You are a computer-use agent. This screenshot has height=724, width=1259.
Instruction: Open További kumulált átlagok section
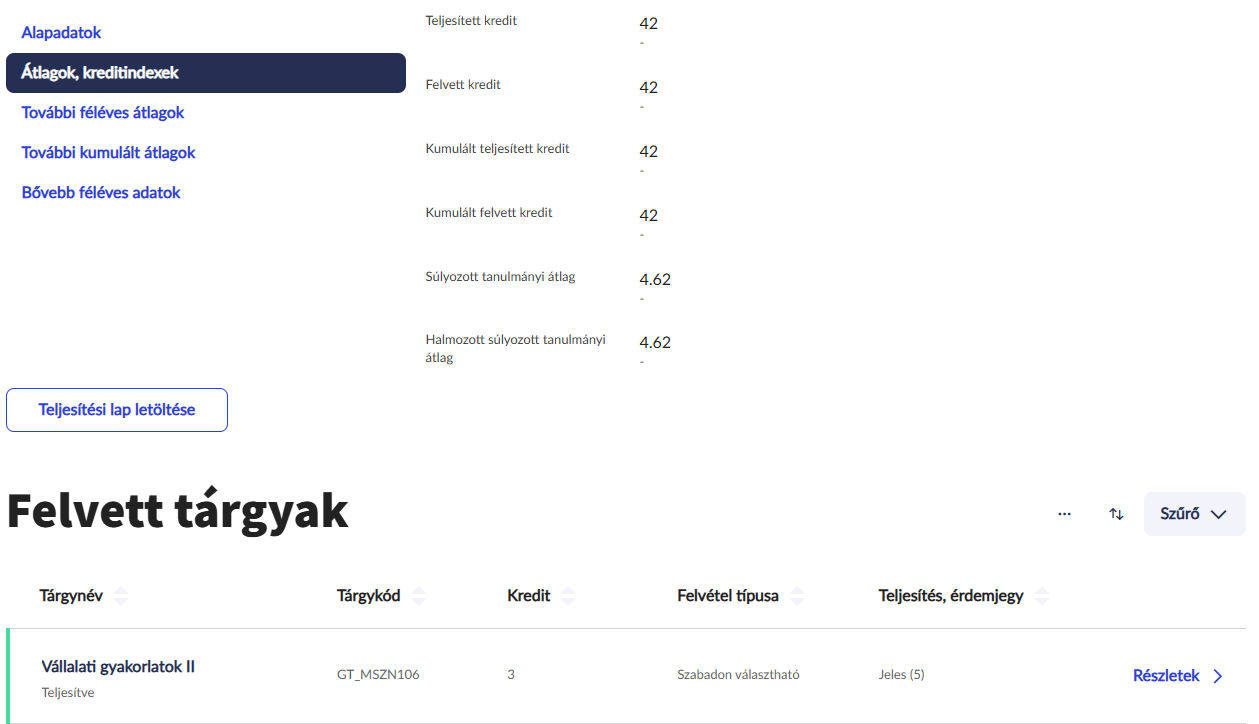tap(108, 153)
